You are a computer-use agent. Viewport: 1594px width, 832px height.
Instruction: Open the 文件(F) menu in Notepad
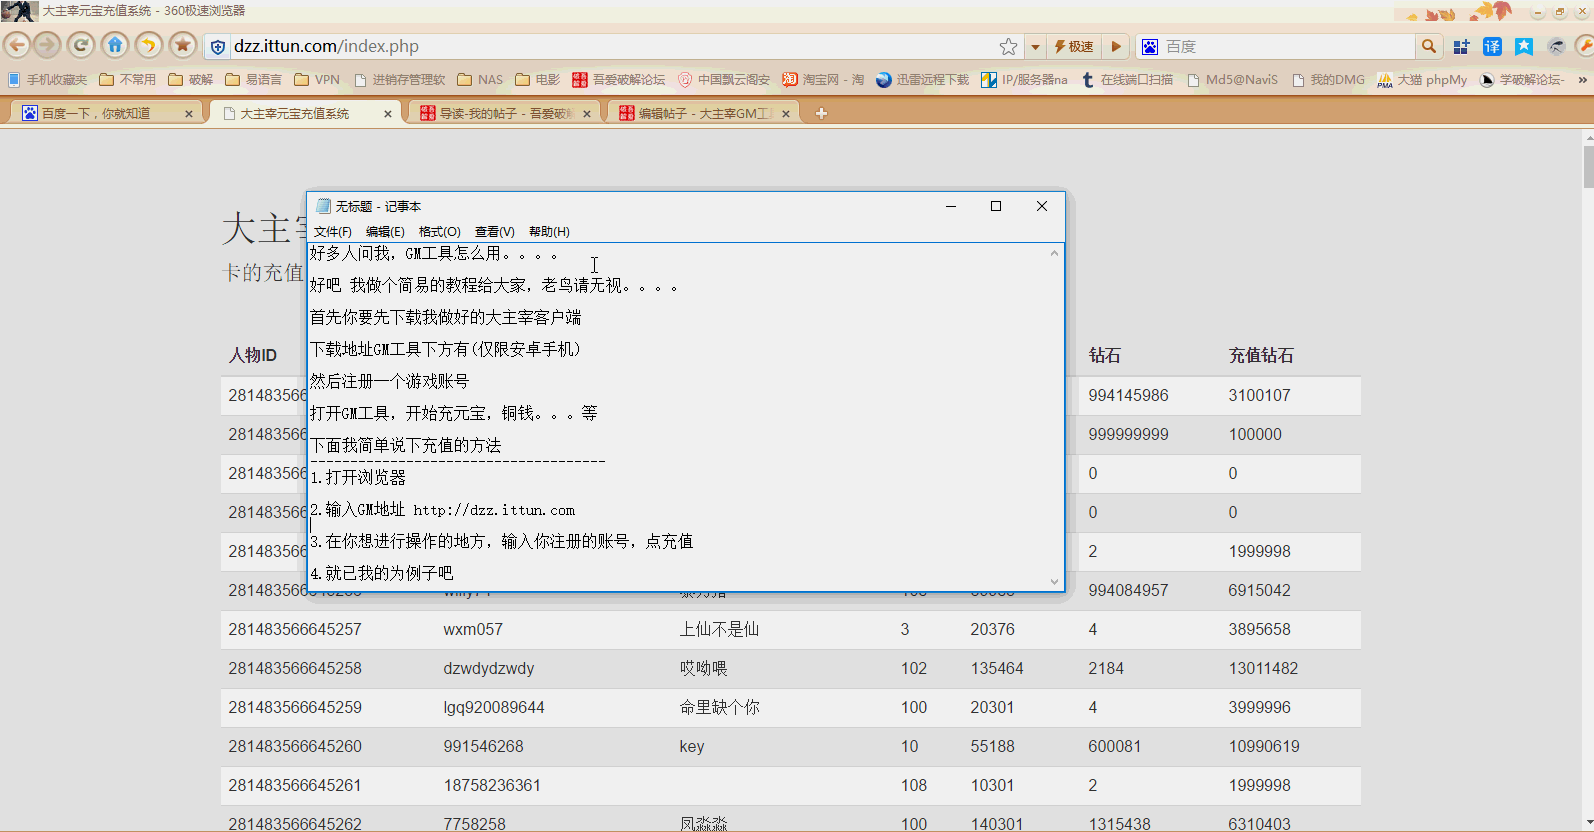pos(332,232)
